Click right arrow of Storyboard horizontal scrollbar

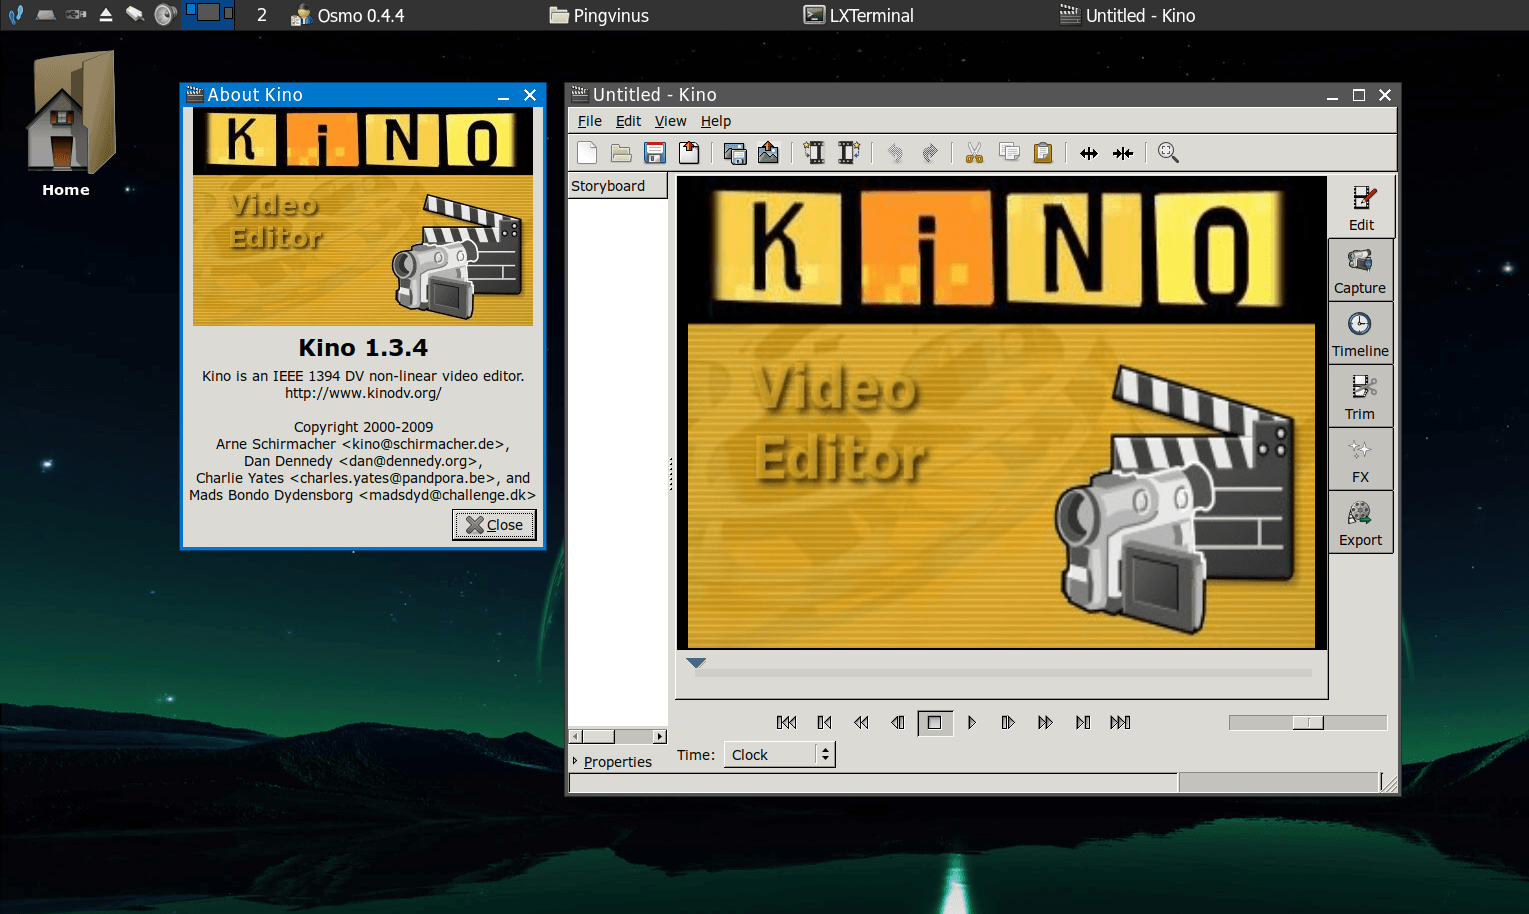pos(659,736)
